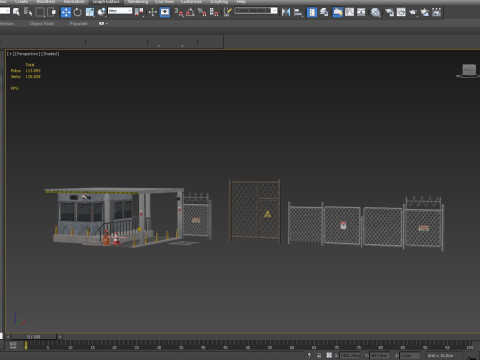Click the Mirror tool icon
This screenshot has height=360, width=480.
tap(286, 12)
